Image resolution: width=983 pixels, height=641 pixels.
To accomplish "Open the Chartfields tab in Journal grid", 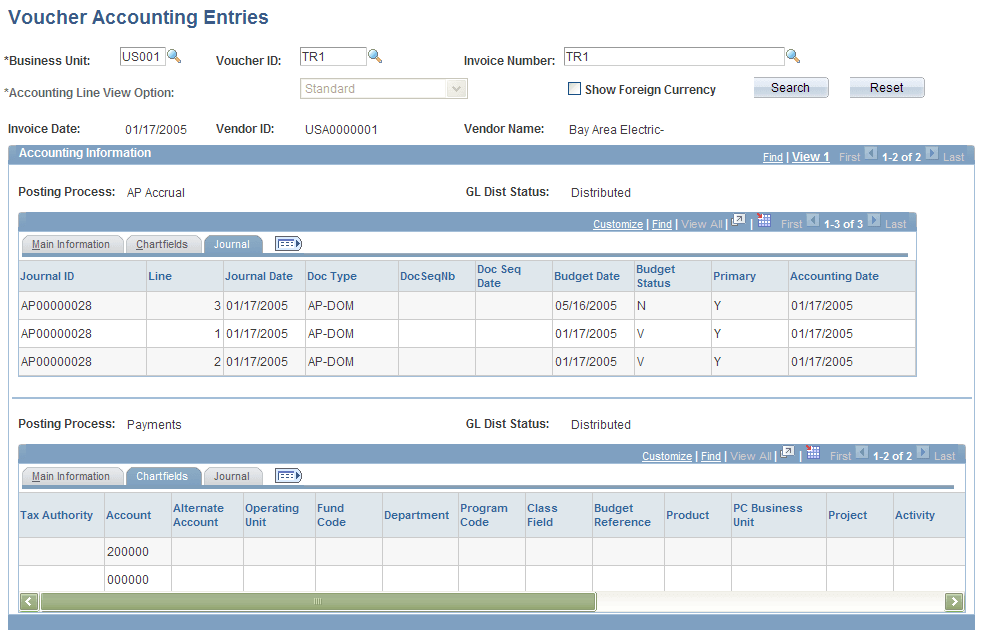I will click(x=163, y=243).
